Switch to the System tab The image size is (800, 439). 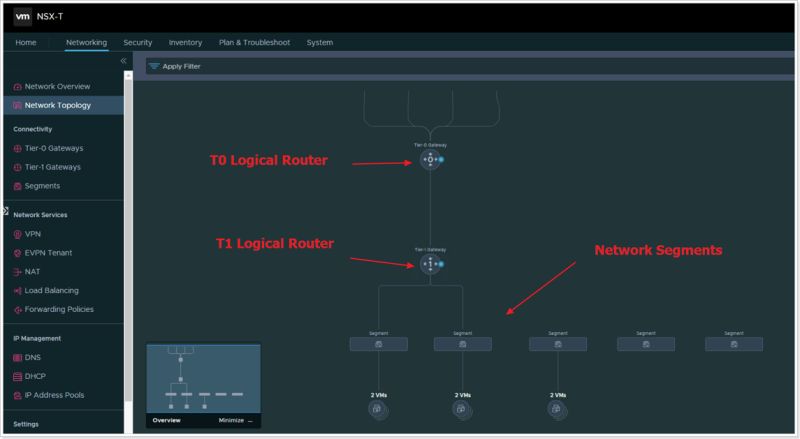tap(320, 42)
